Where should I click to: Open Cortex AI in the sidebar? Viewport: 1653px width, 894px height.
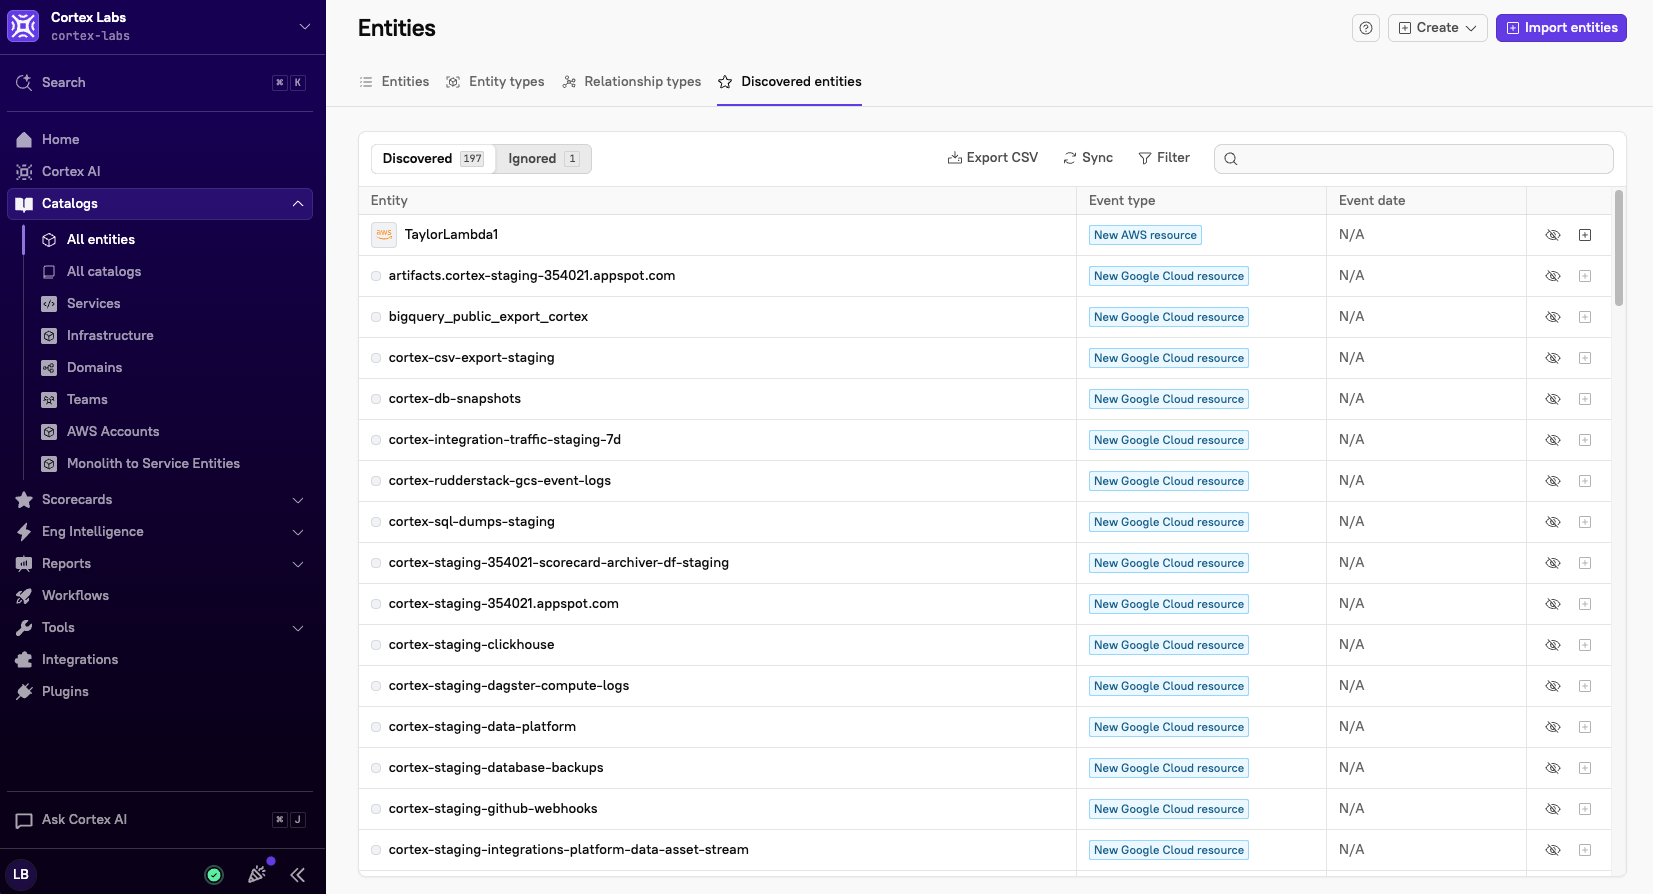71,172
